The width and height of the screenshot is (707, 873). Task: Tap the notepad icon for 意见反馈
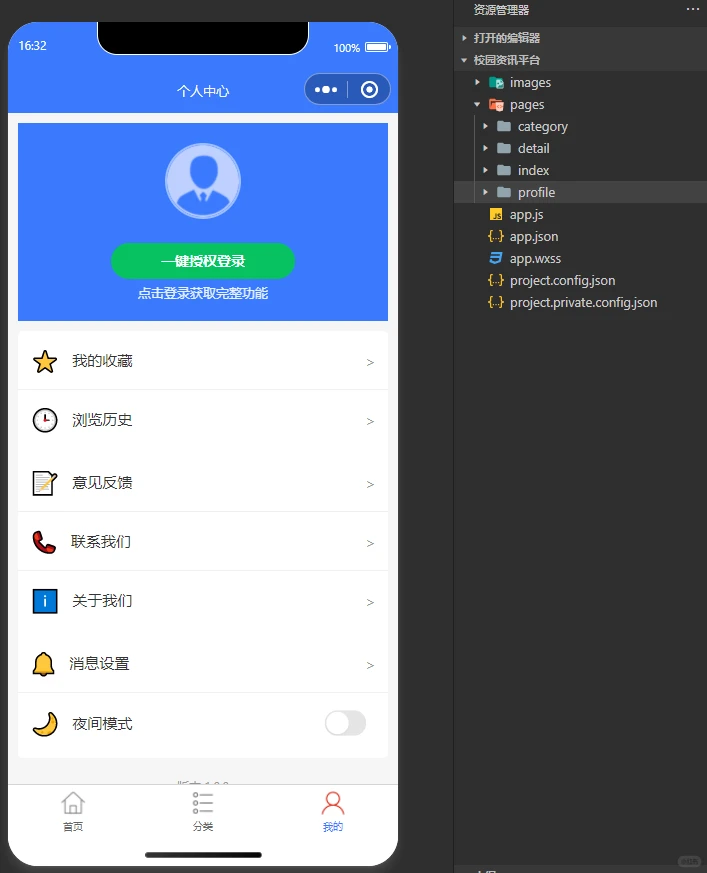pyautogui.click(x=45, y=483)
